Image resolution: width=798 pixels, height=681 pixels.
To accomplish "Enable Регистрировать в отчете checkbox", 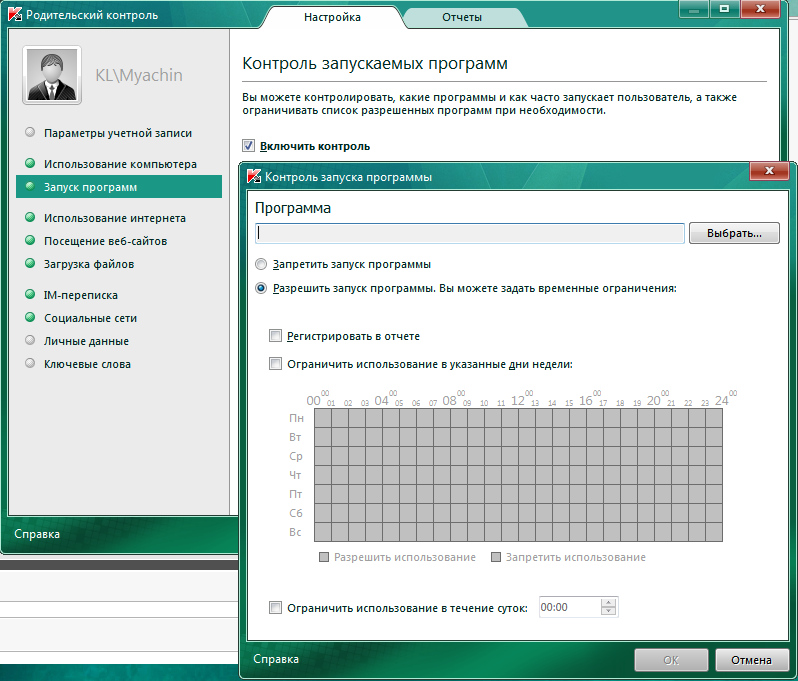I will click(275, 335).
